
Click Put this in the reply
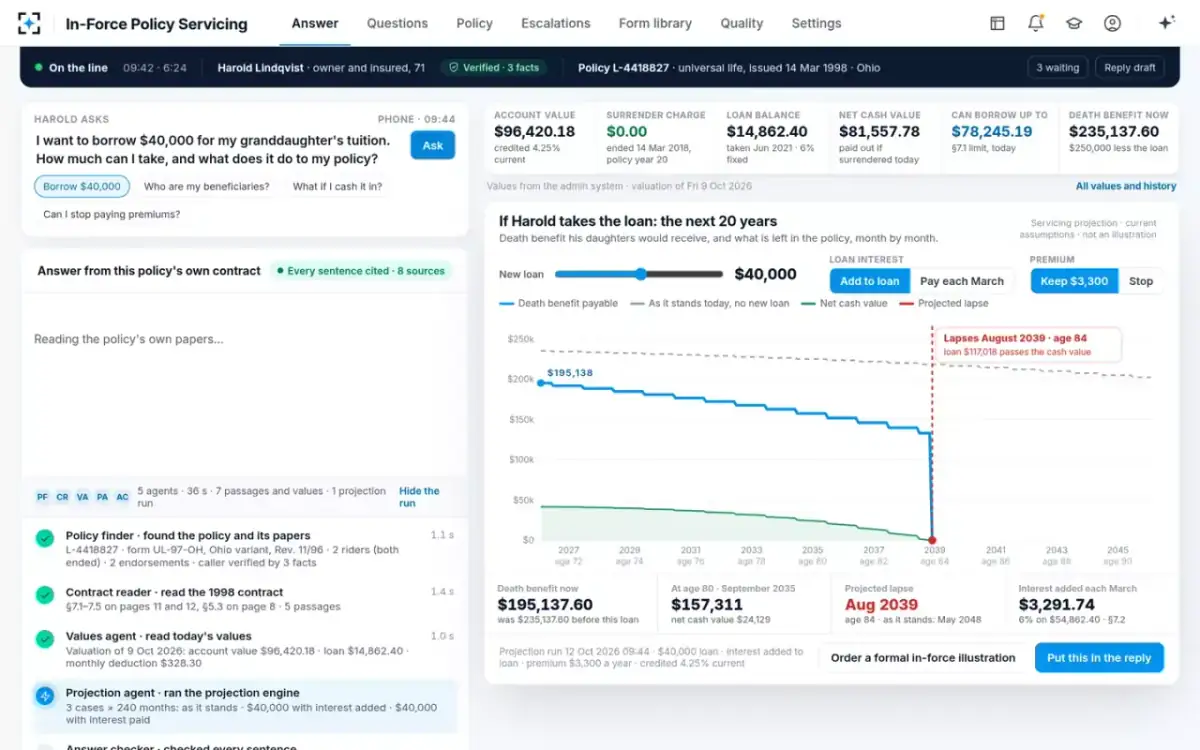(x=1099, y=658)
